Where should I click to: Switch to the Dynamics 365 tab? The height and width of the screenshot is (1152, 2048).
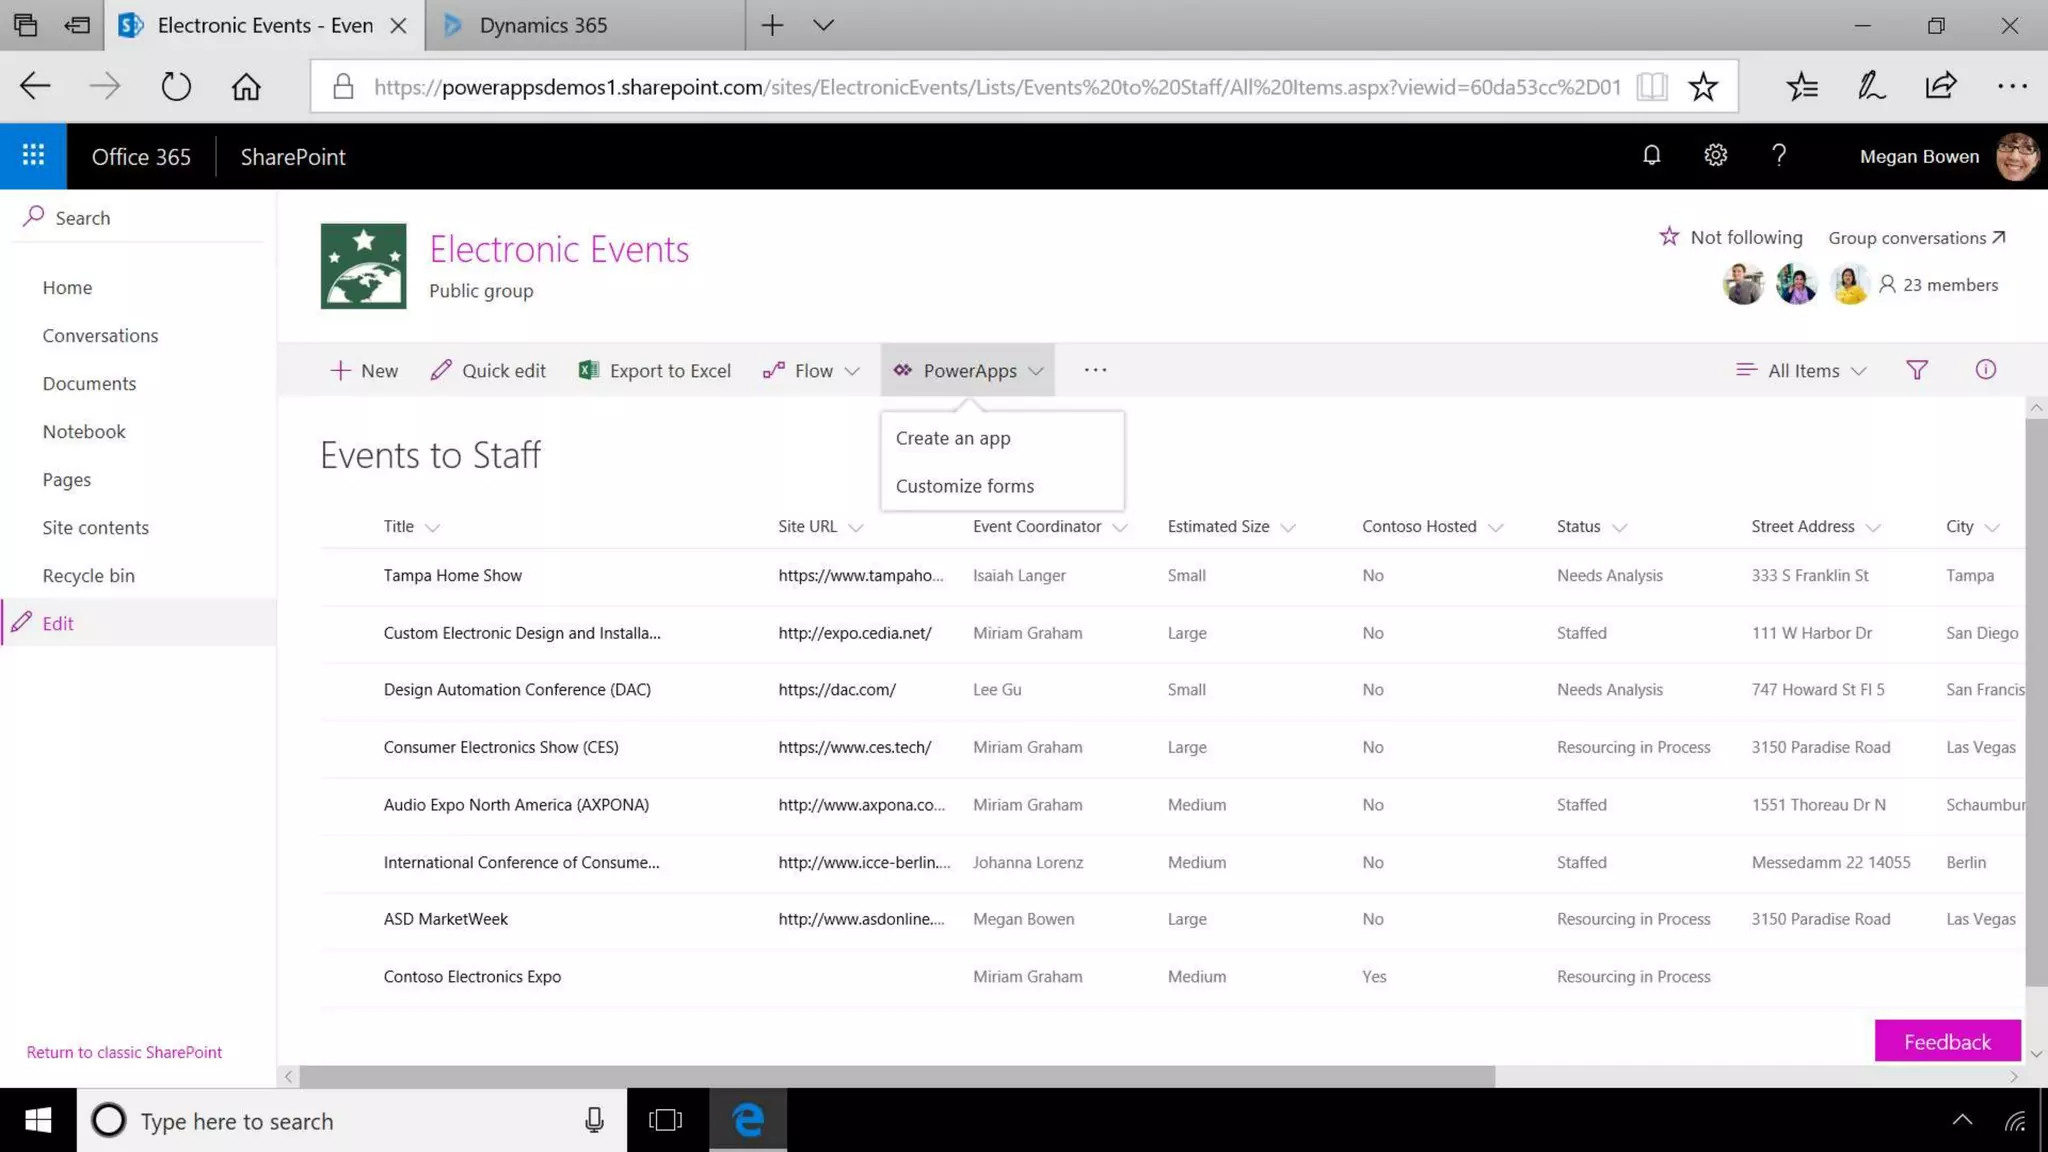click(x=543, y=25)
